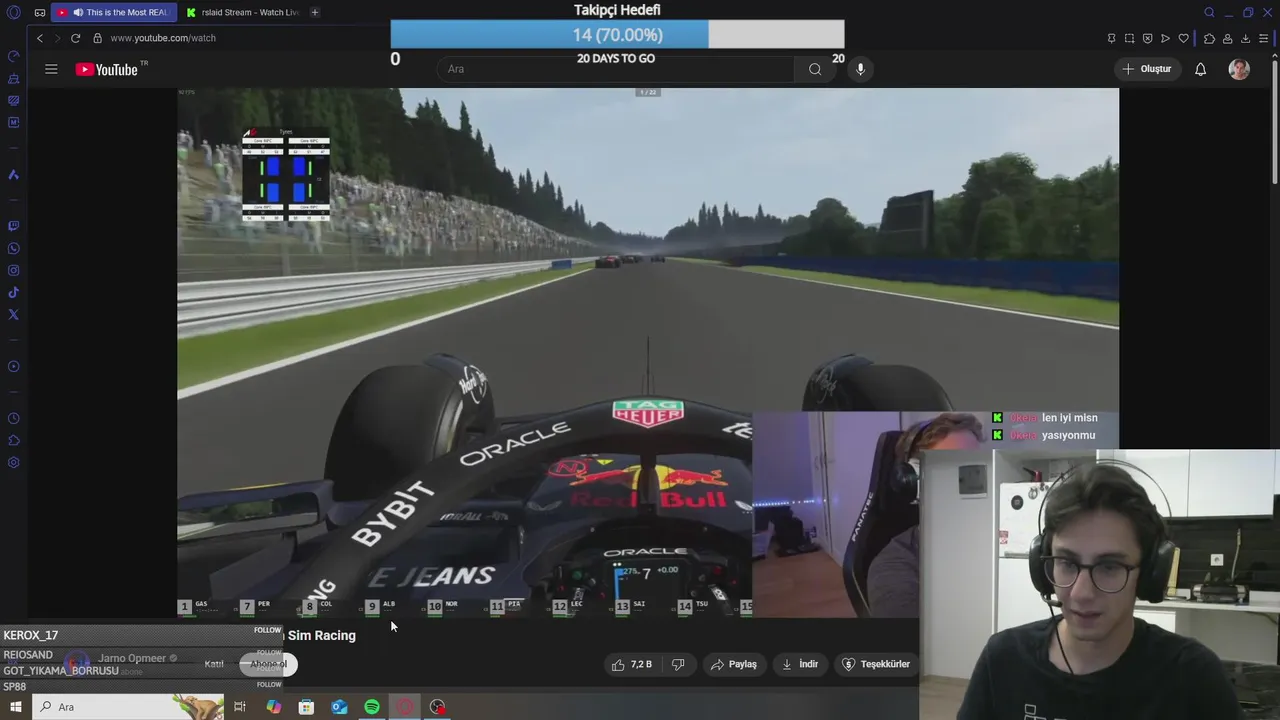Open YouTube notifications bell
1280x720 pixels.
click(1200, 69)
